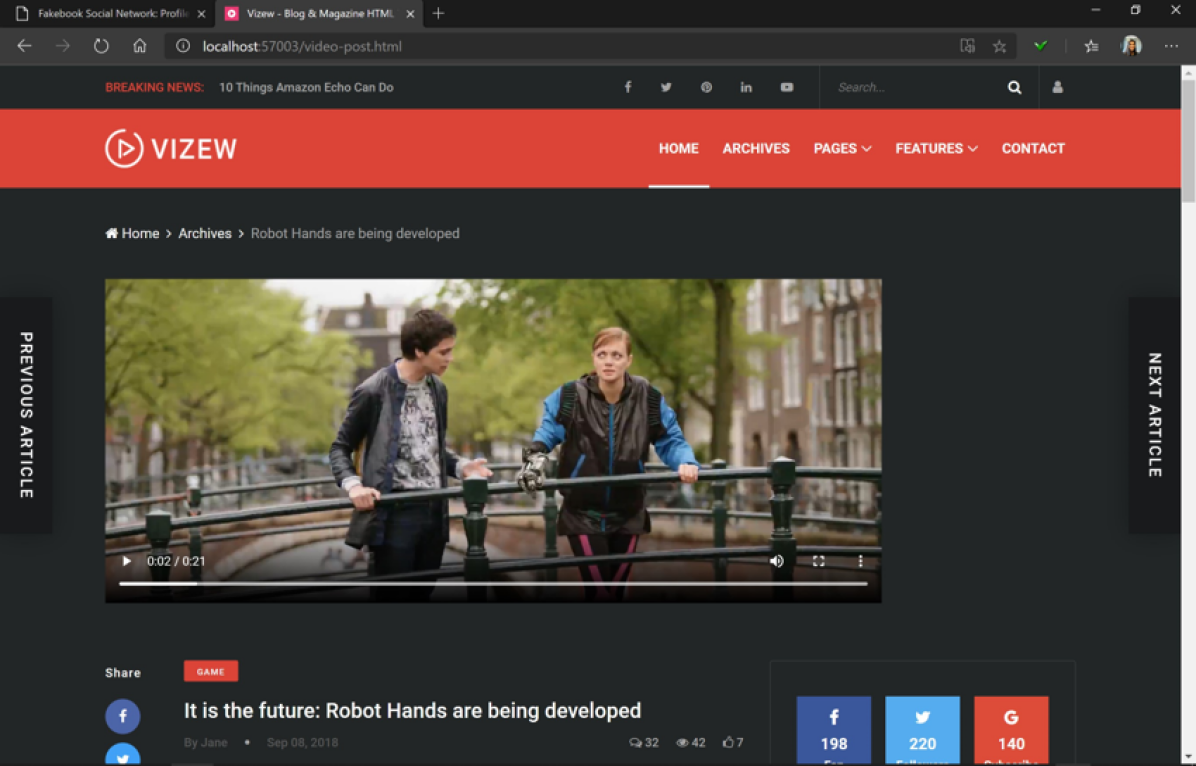Open the user account icon
This screenshot has width=1196, height=766.
coord(1057,87)
